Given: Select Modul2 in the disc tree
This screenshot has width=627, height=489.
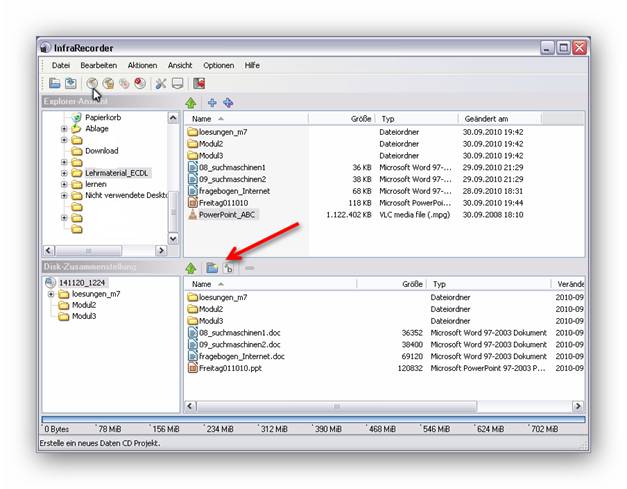Looking at the screenshot, I should click(84, 305).
